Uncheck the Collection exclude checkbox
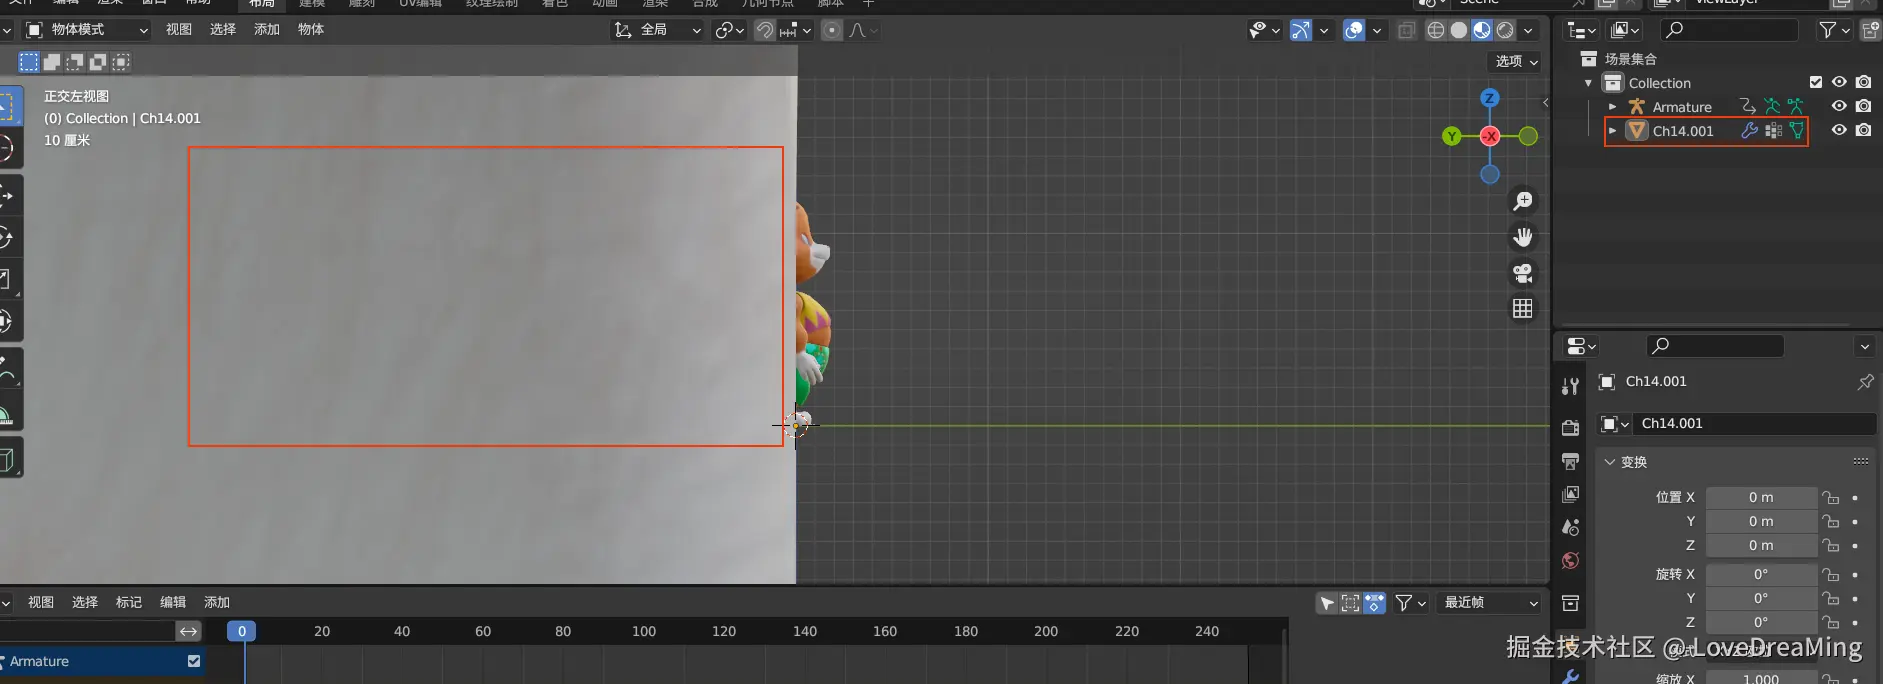 click(x=1816, y=82)
